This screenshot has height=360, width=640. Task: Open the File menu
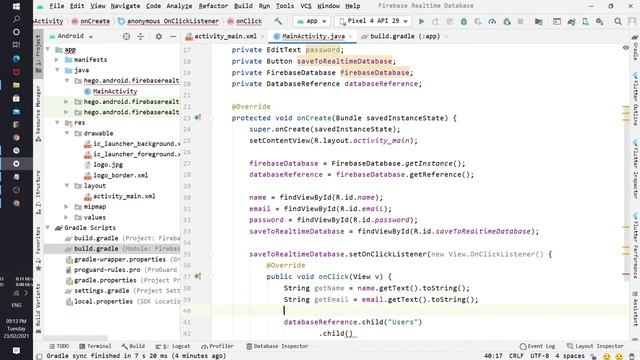pos(57,6)
